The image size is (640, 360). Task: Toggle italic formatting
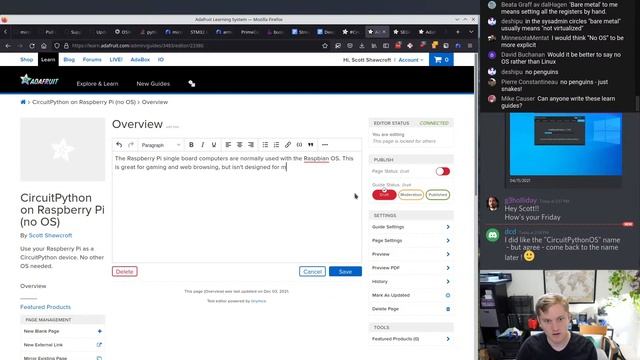(x=202, y=145)
